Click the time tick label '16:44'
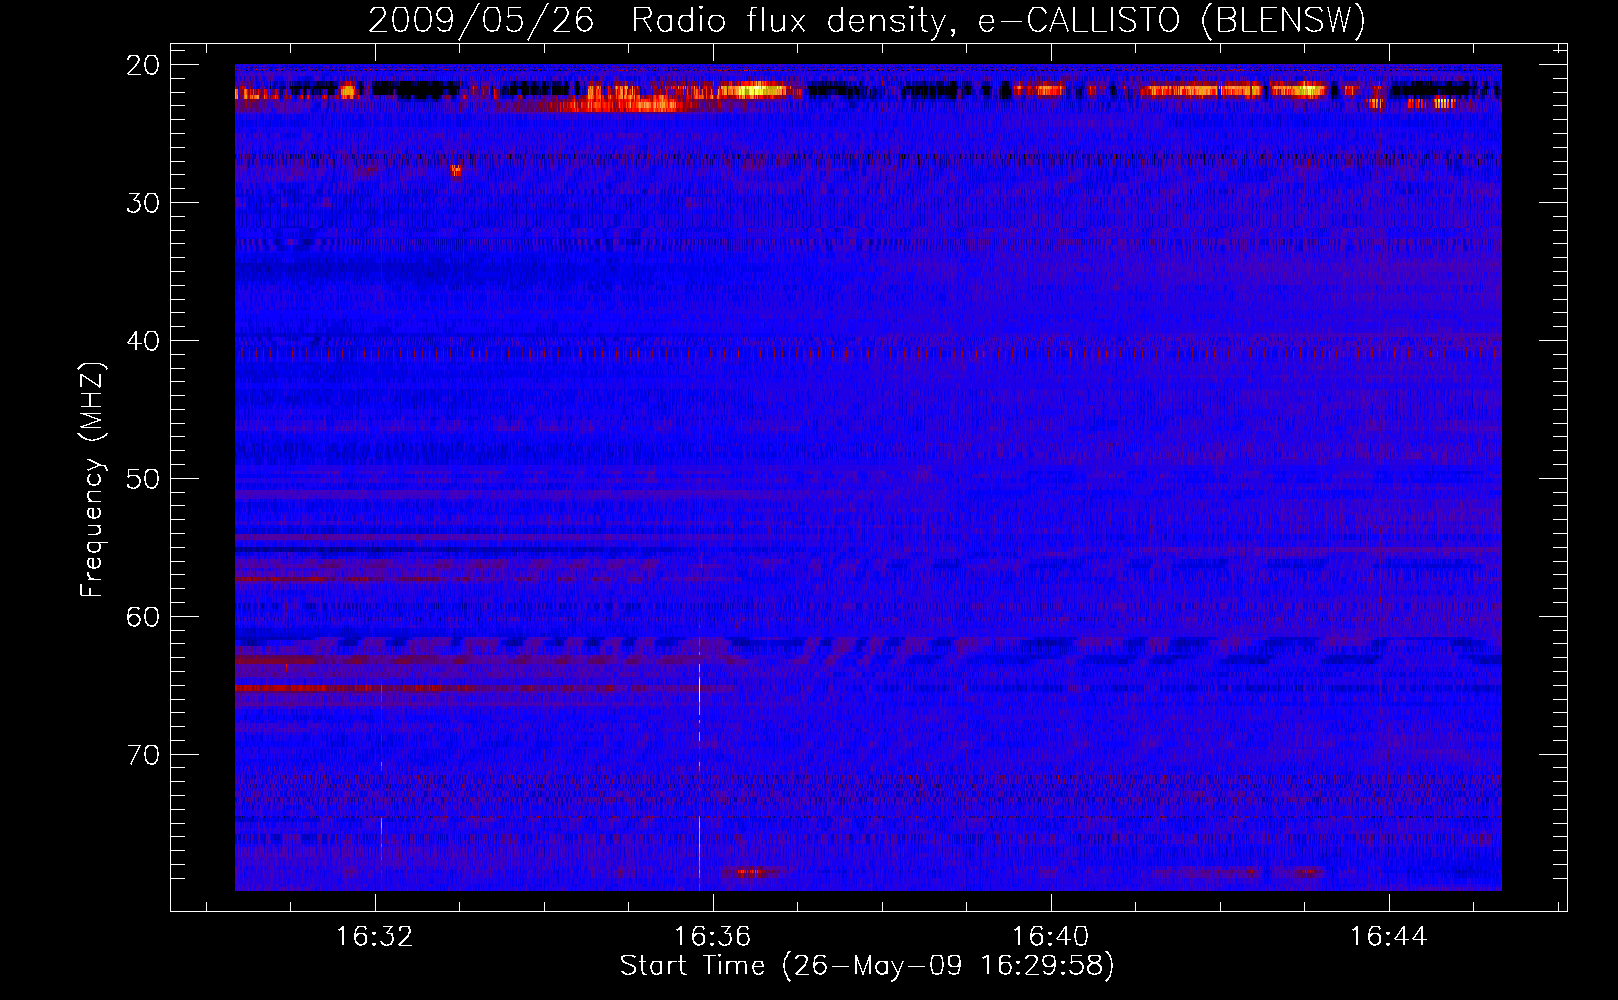Viewport: 1618px width, 1000px height. (x=1389, y=937)
